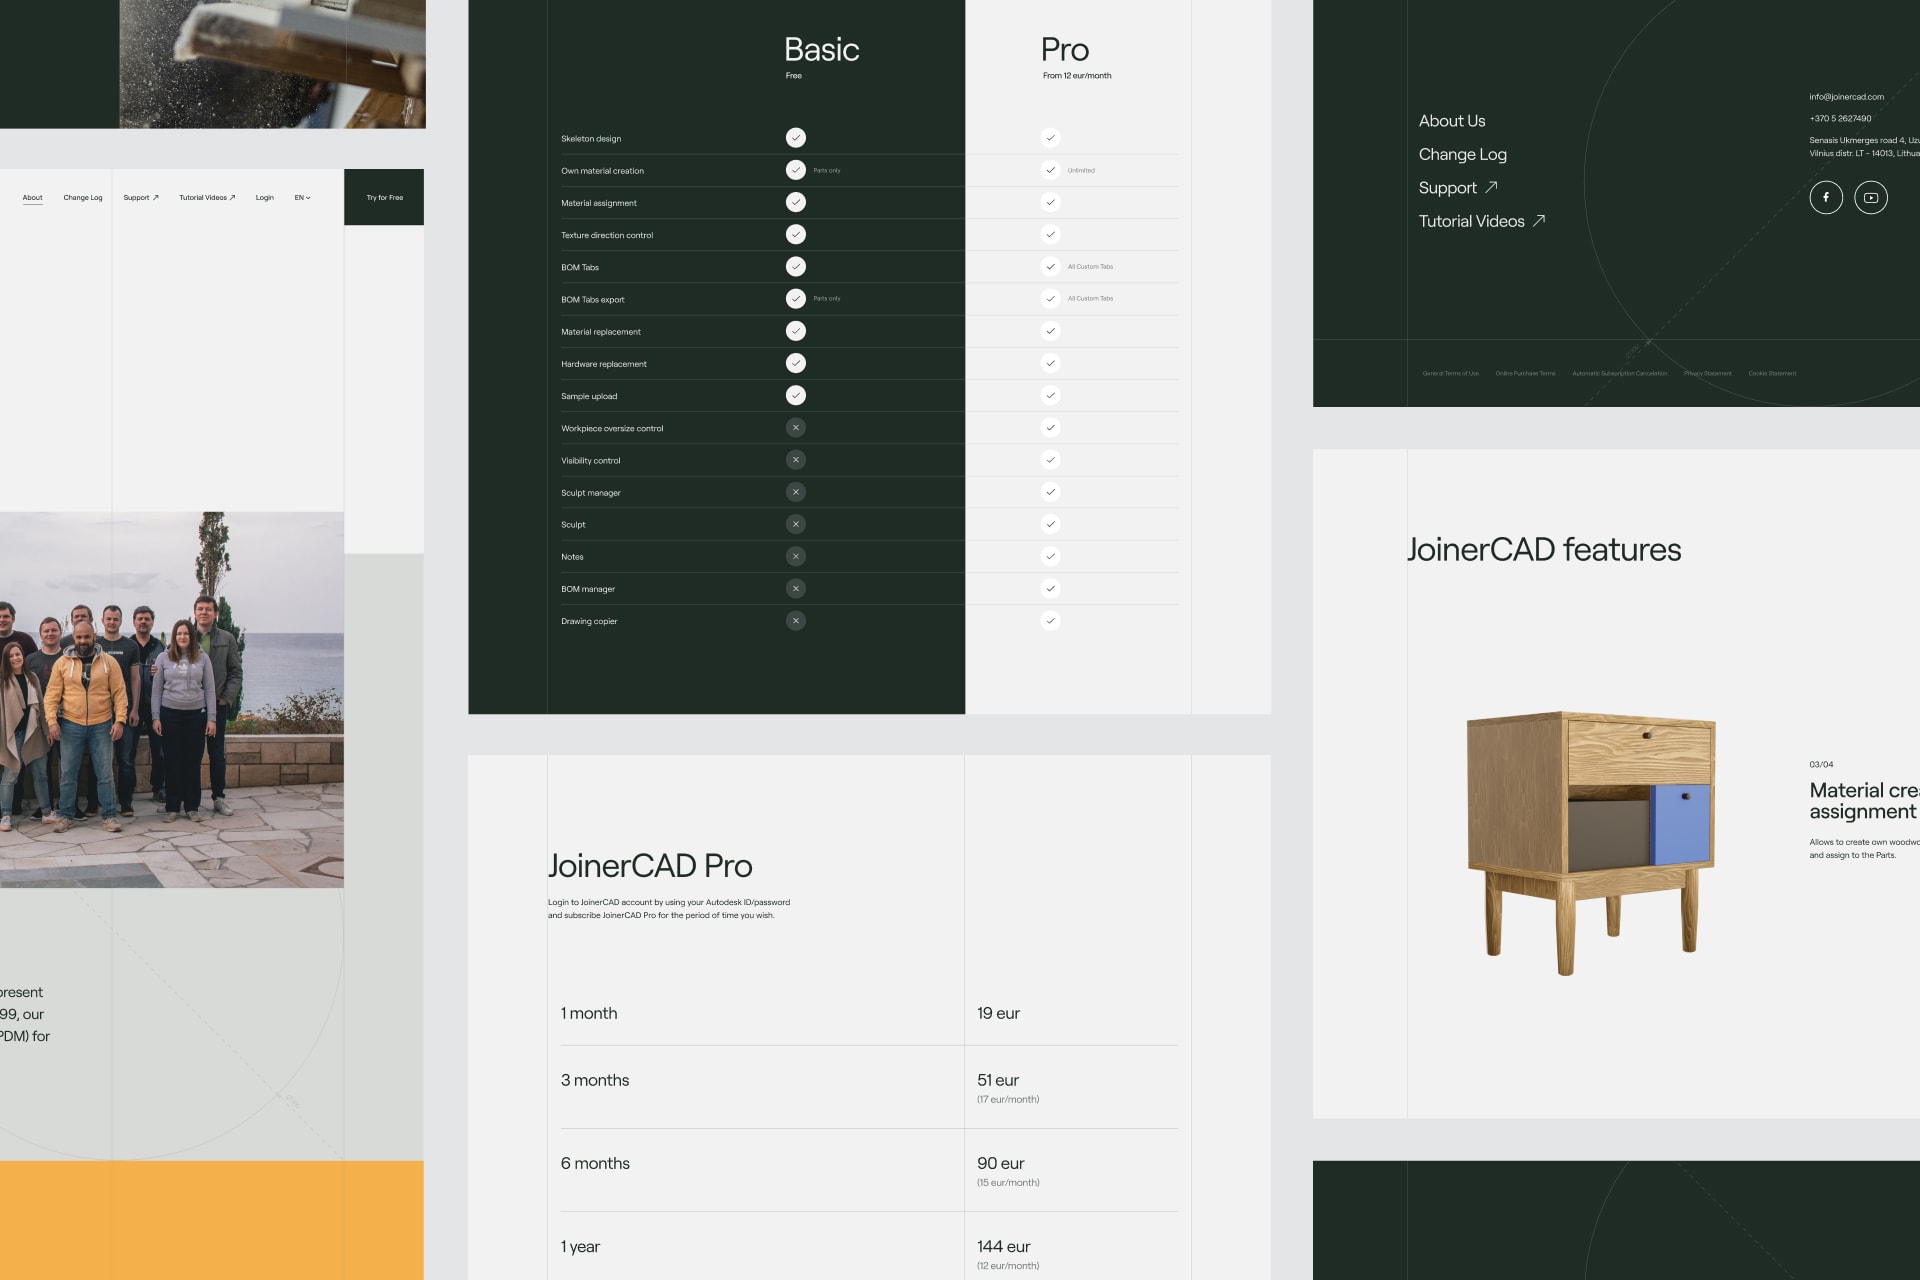1920x1280 pixels.
Task: Click the Basic checkmark for Skeleton design
Action: pos(796,138)
